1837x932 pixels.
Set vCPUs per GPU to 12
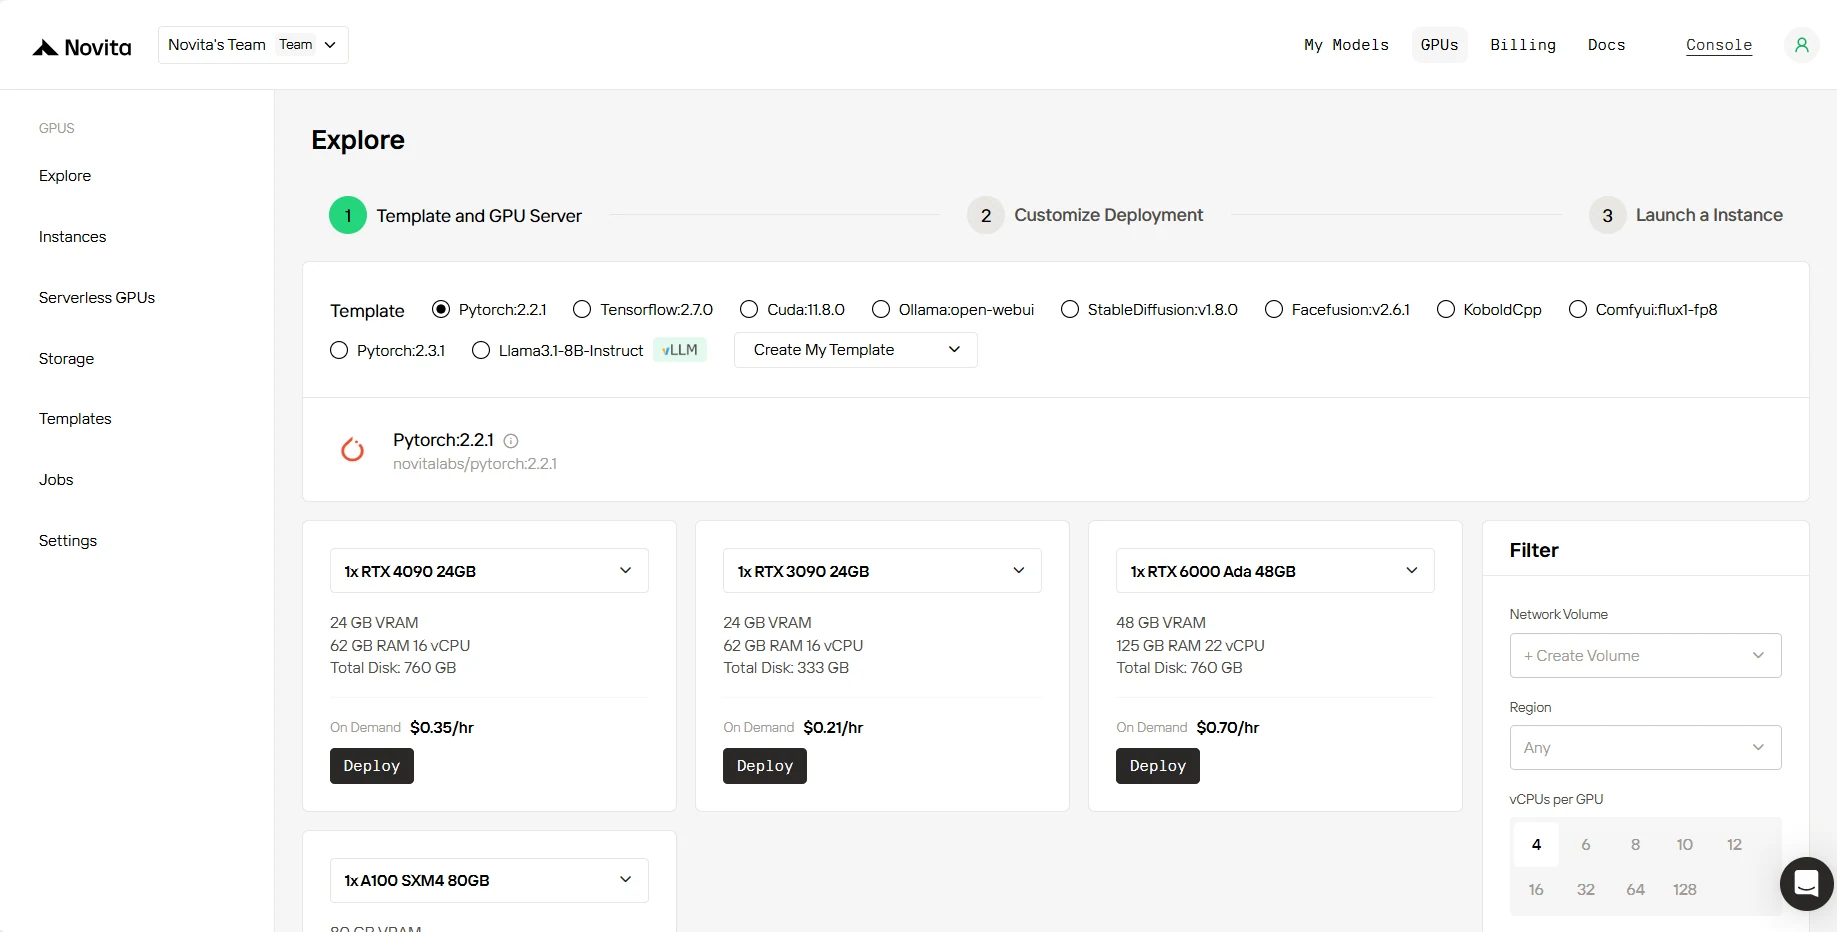point(1735,845)
